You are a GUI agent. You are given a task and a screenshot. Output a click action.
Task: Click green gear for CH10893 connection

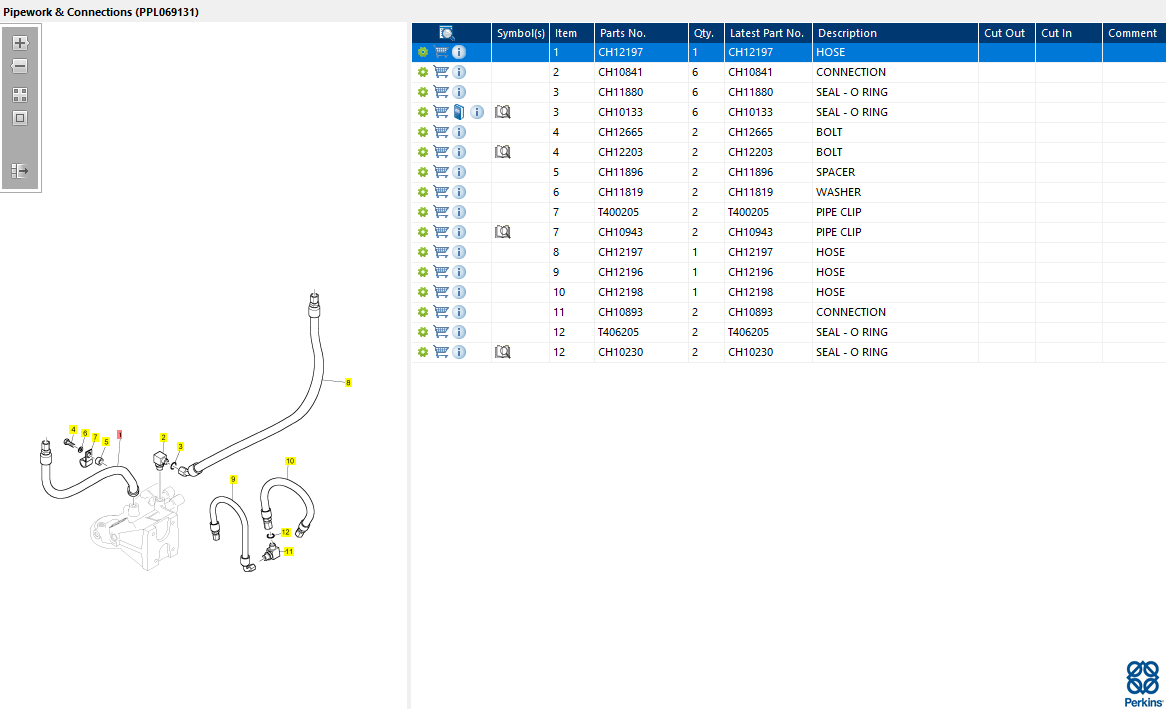pos(422,312)
